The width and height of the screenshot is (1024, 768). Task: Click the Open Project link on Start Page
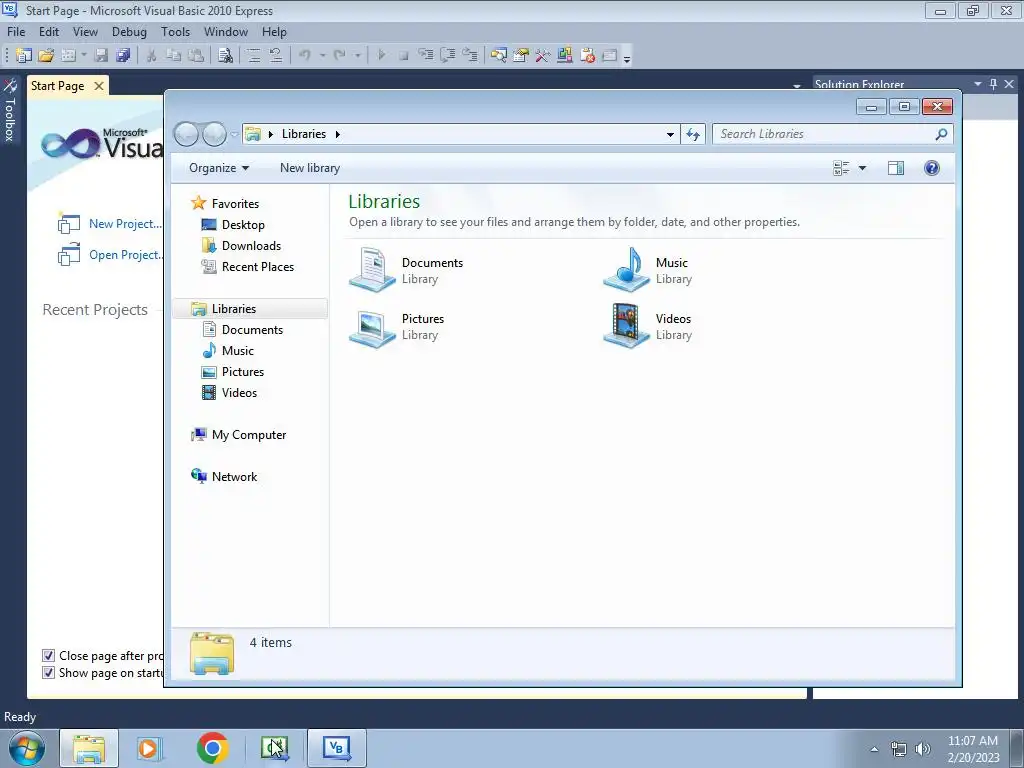[x=125, y=255]
